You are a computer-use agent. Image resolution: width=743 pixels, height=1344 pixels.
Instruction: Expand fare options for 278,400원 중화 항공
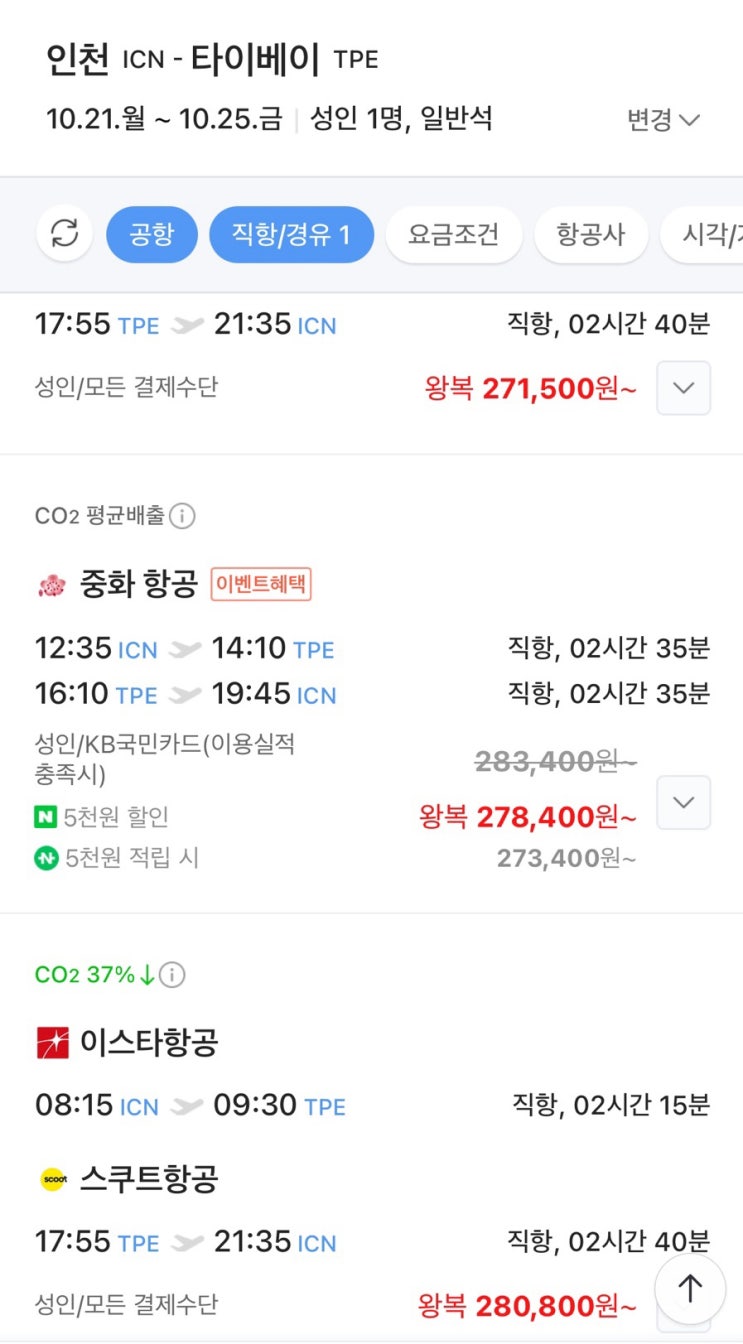point(683,802)
